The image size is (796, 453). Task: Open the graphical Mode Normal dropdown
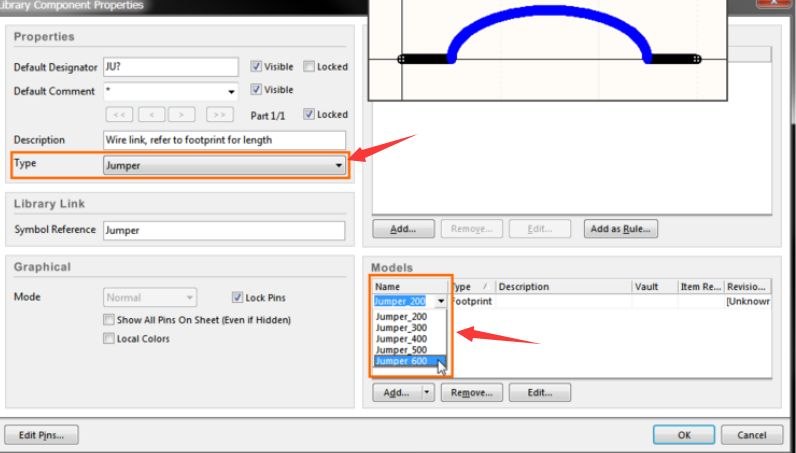tap(150, 298)
